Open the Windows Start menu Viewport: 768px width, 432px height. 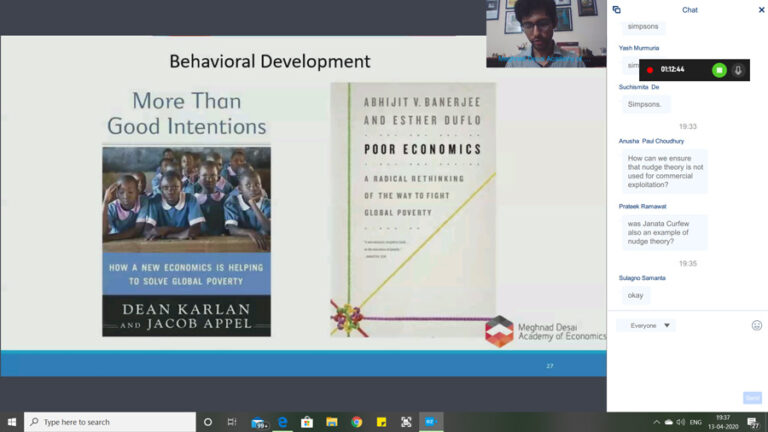tap(12, 422)
